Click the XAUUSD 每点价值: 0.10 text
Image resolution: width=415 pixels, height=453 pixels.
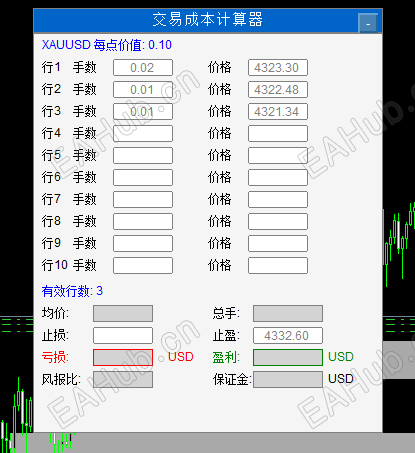click(107, 45)
